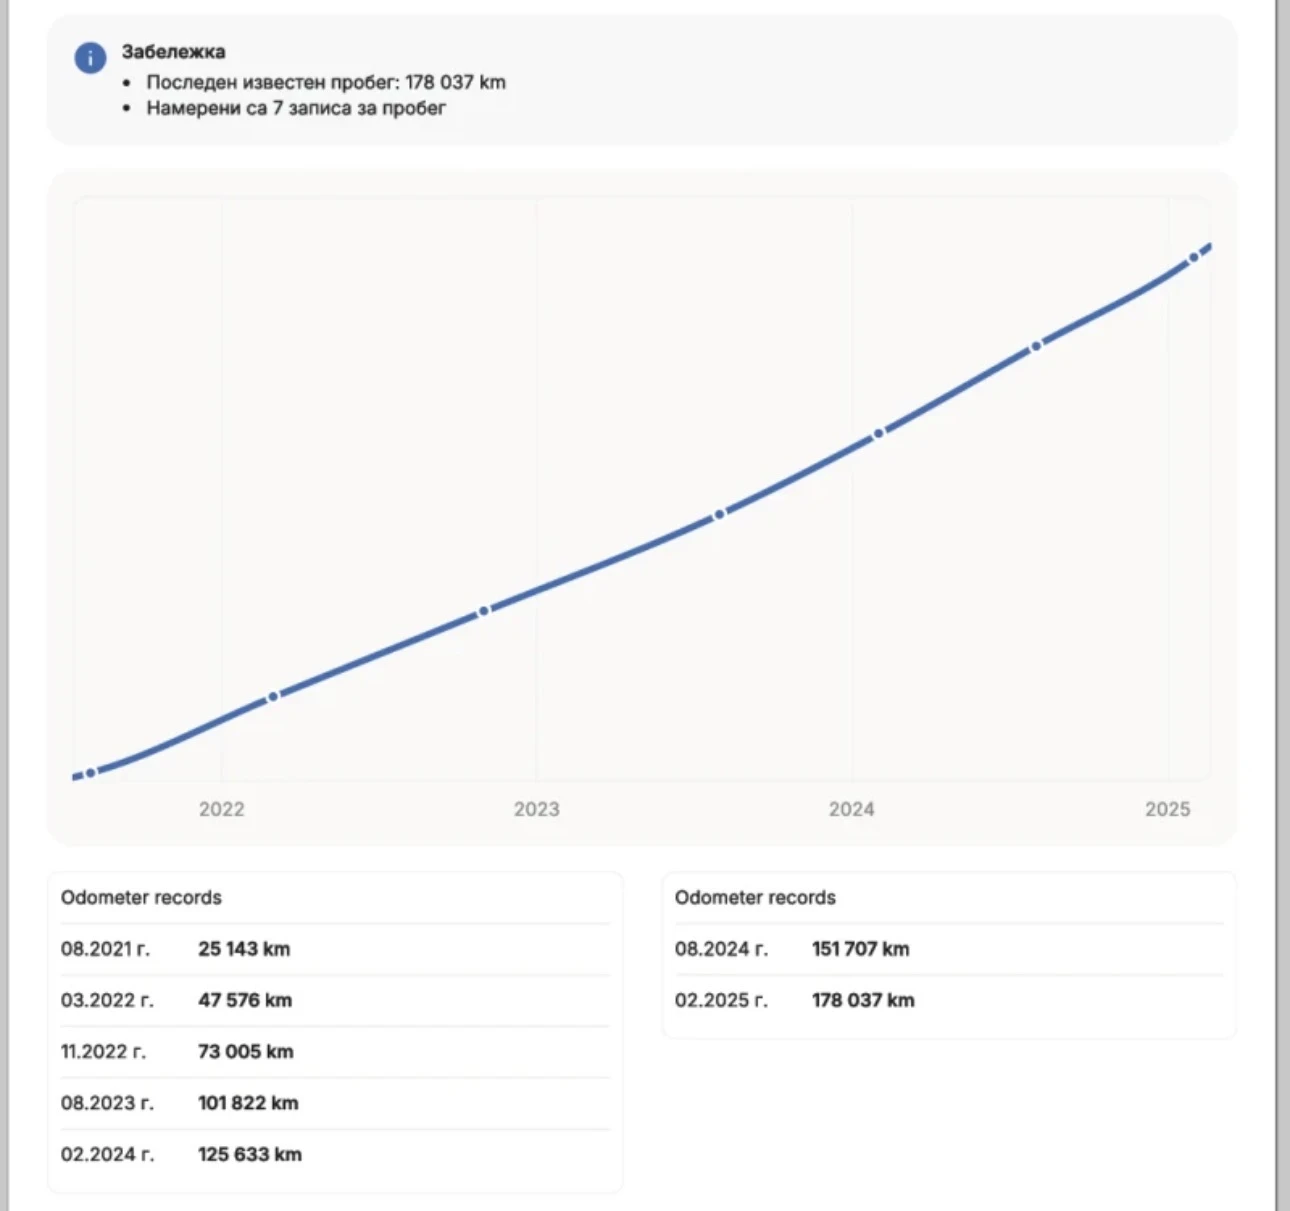Select the 03.2022 point on the mileage line
This screenshot has width=1290, height=1211.
[x=273, y=696]
